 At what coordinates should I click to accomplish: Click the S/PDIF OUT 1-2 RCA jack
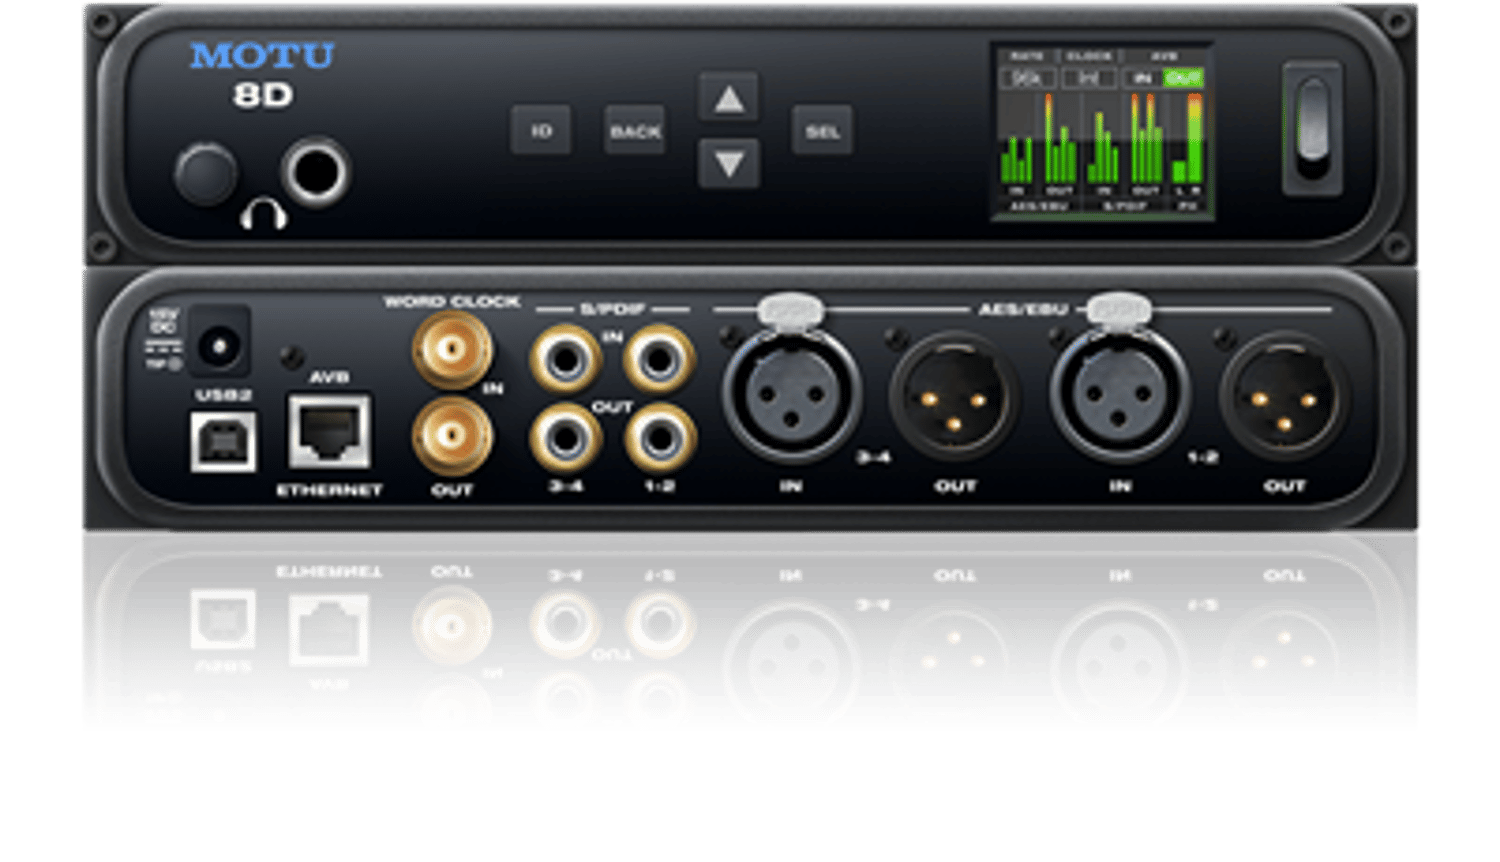pyautogui.click(x=659, y=437)
